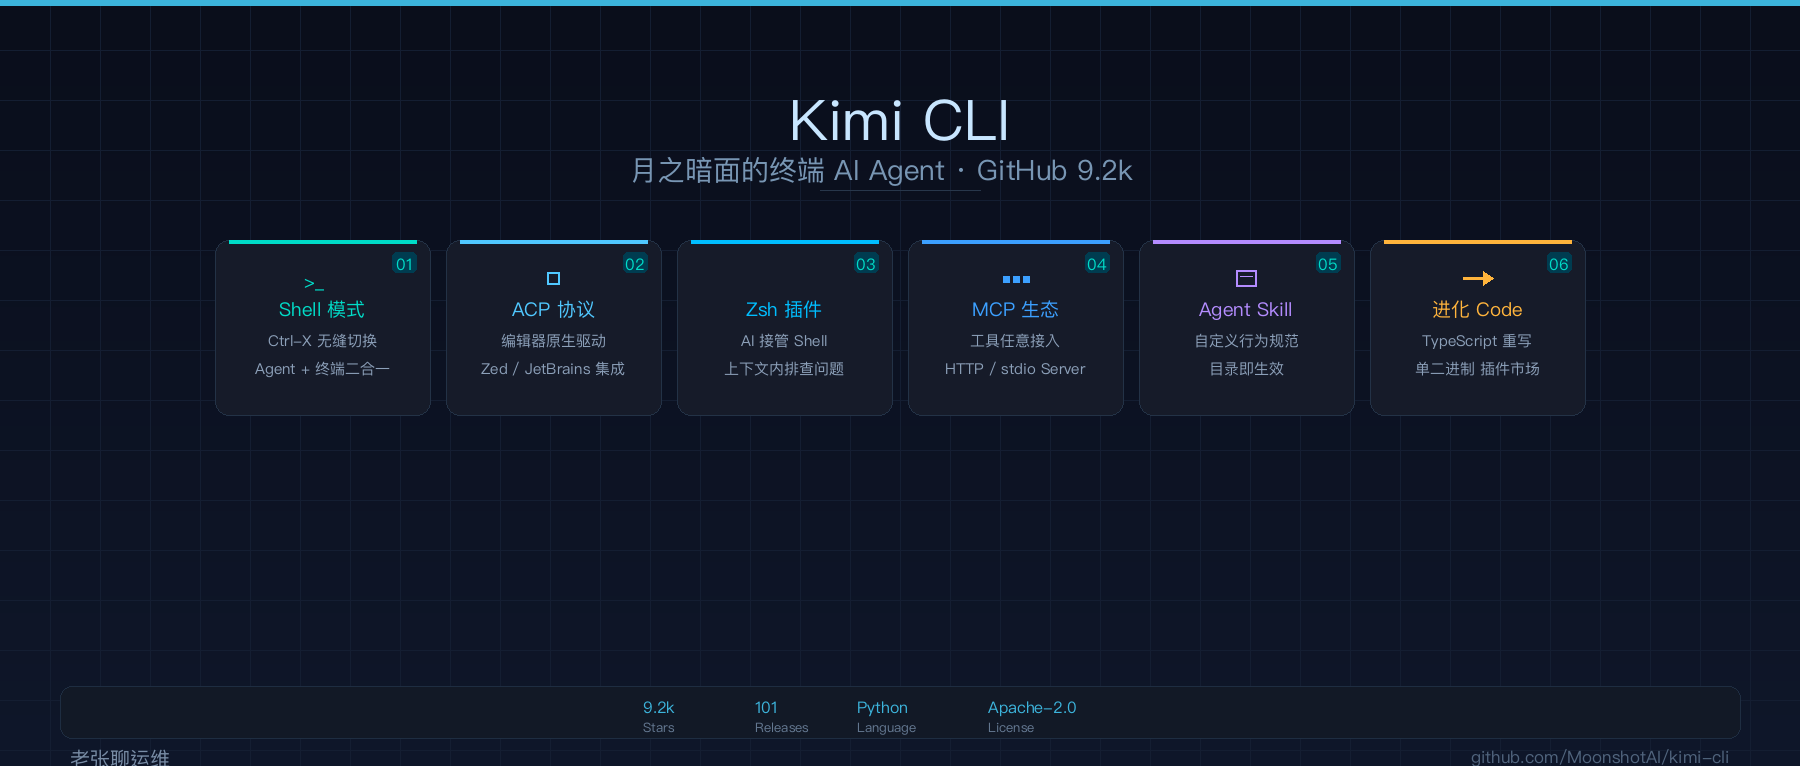
Task: Select the 02 number badge
Action: pos(635,264)
